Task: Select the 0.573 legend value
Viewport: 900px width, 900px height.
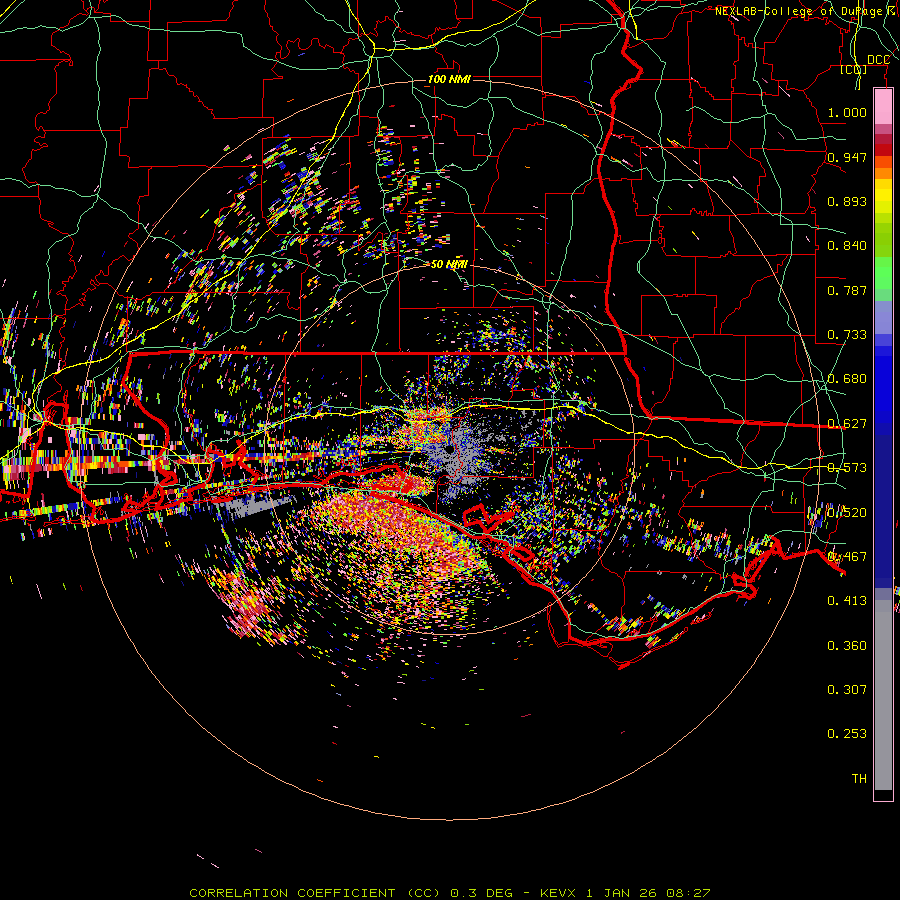Action: [x=847, y=468]
